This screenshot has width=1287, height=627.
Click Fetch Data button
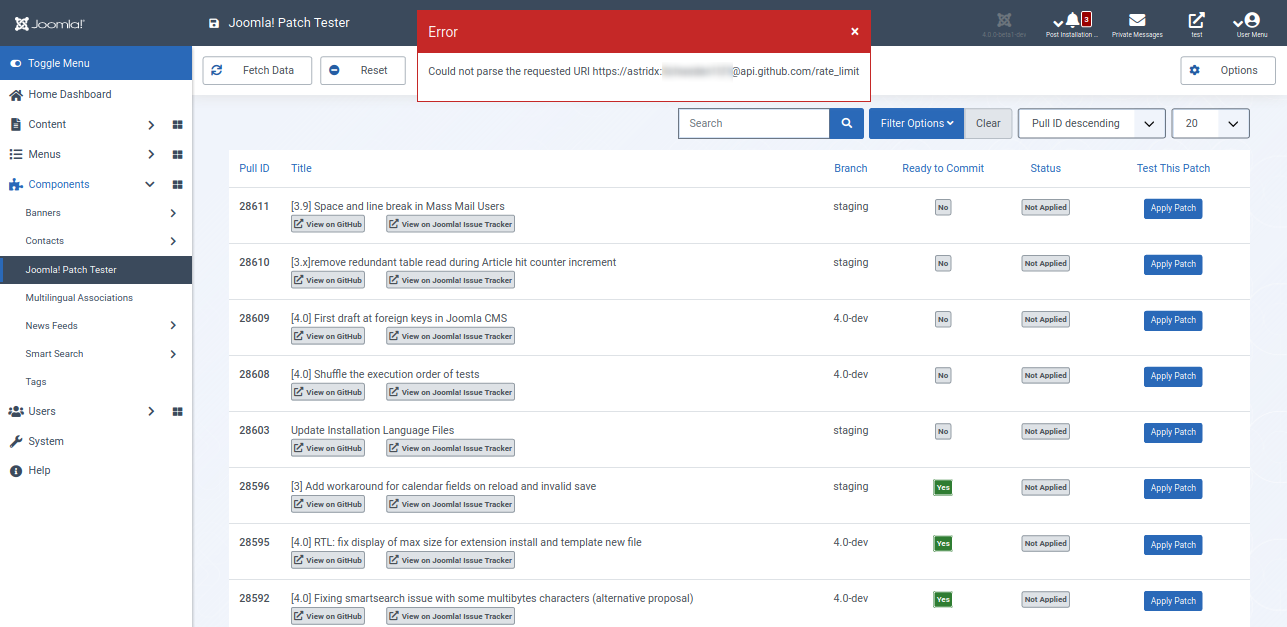pos(257,71)
